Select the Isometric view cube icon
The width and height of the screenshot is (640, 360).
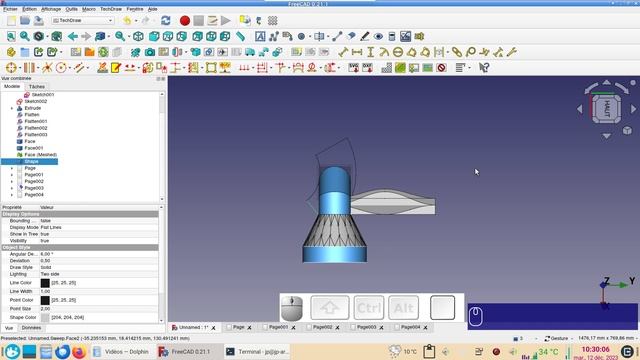[138, 36]
